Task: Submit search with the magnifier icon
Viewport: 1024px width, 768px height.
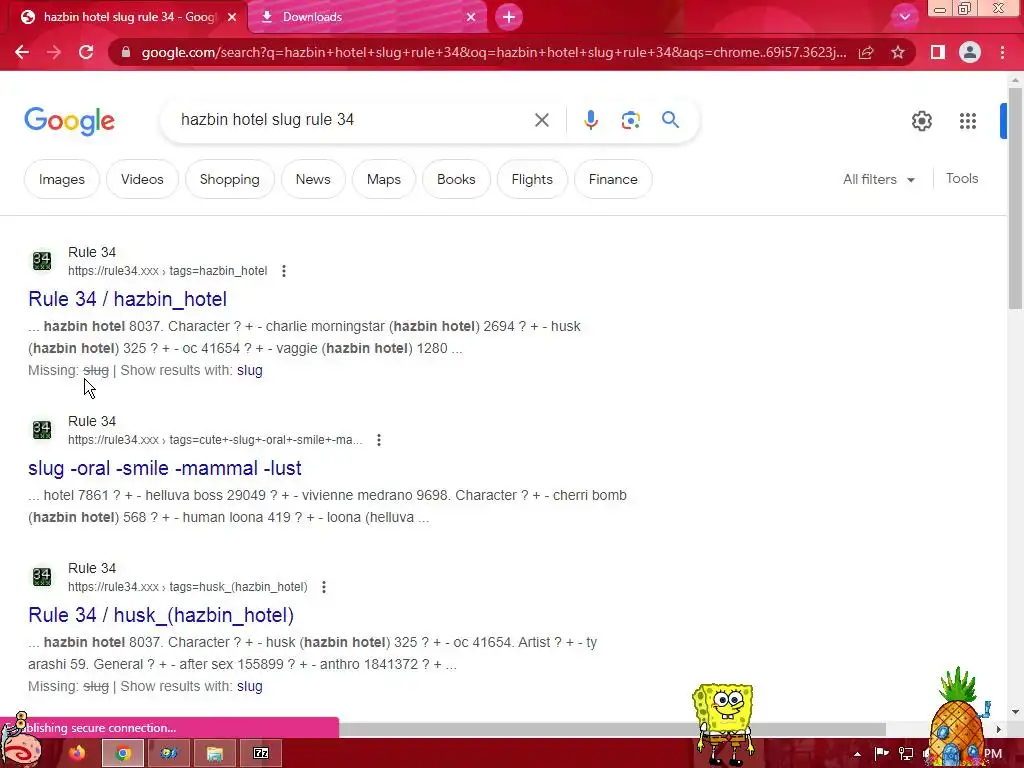Action: pyautogui.click(x=670, y=120)
